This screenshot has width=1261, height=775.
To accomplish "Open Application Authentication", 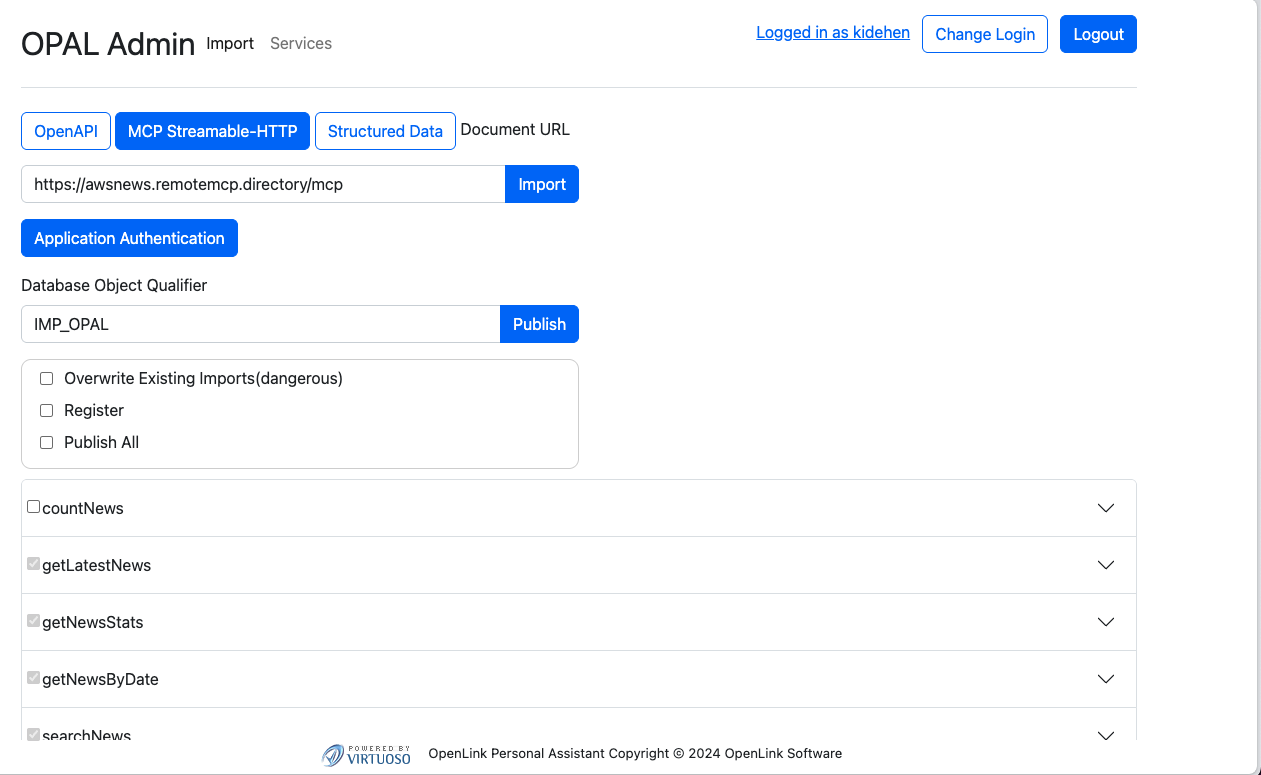I will point(129,238).
